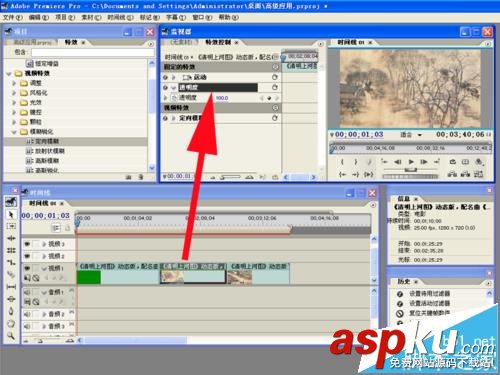Image resolution: width=500 pixels, height=375 pixels.
Task: Step back one frame in monitor
Action: 398,162
